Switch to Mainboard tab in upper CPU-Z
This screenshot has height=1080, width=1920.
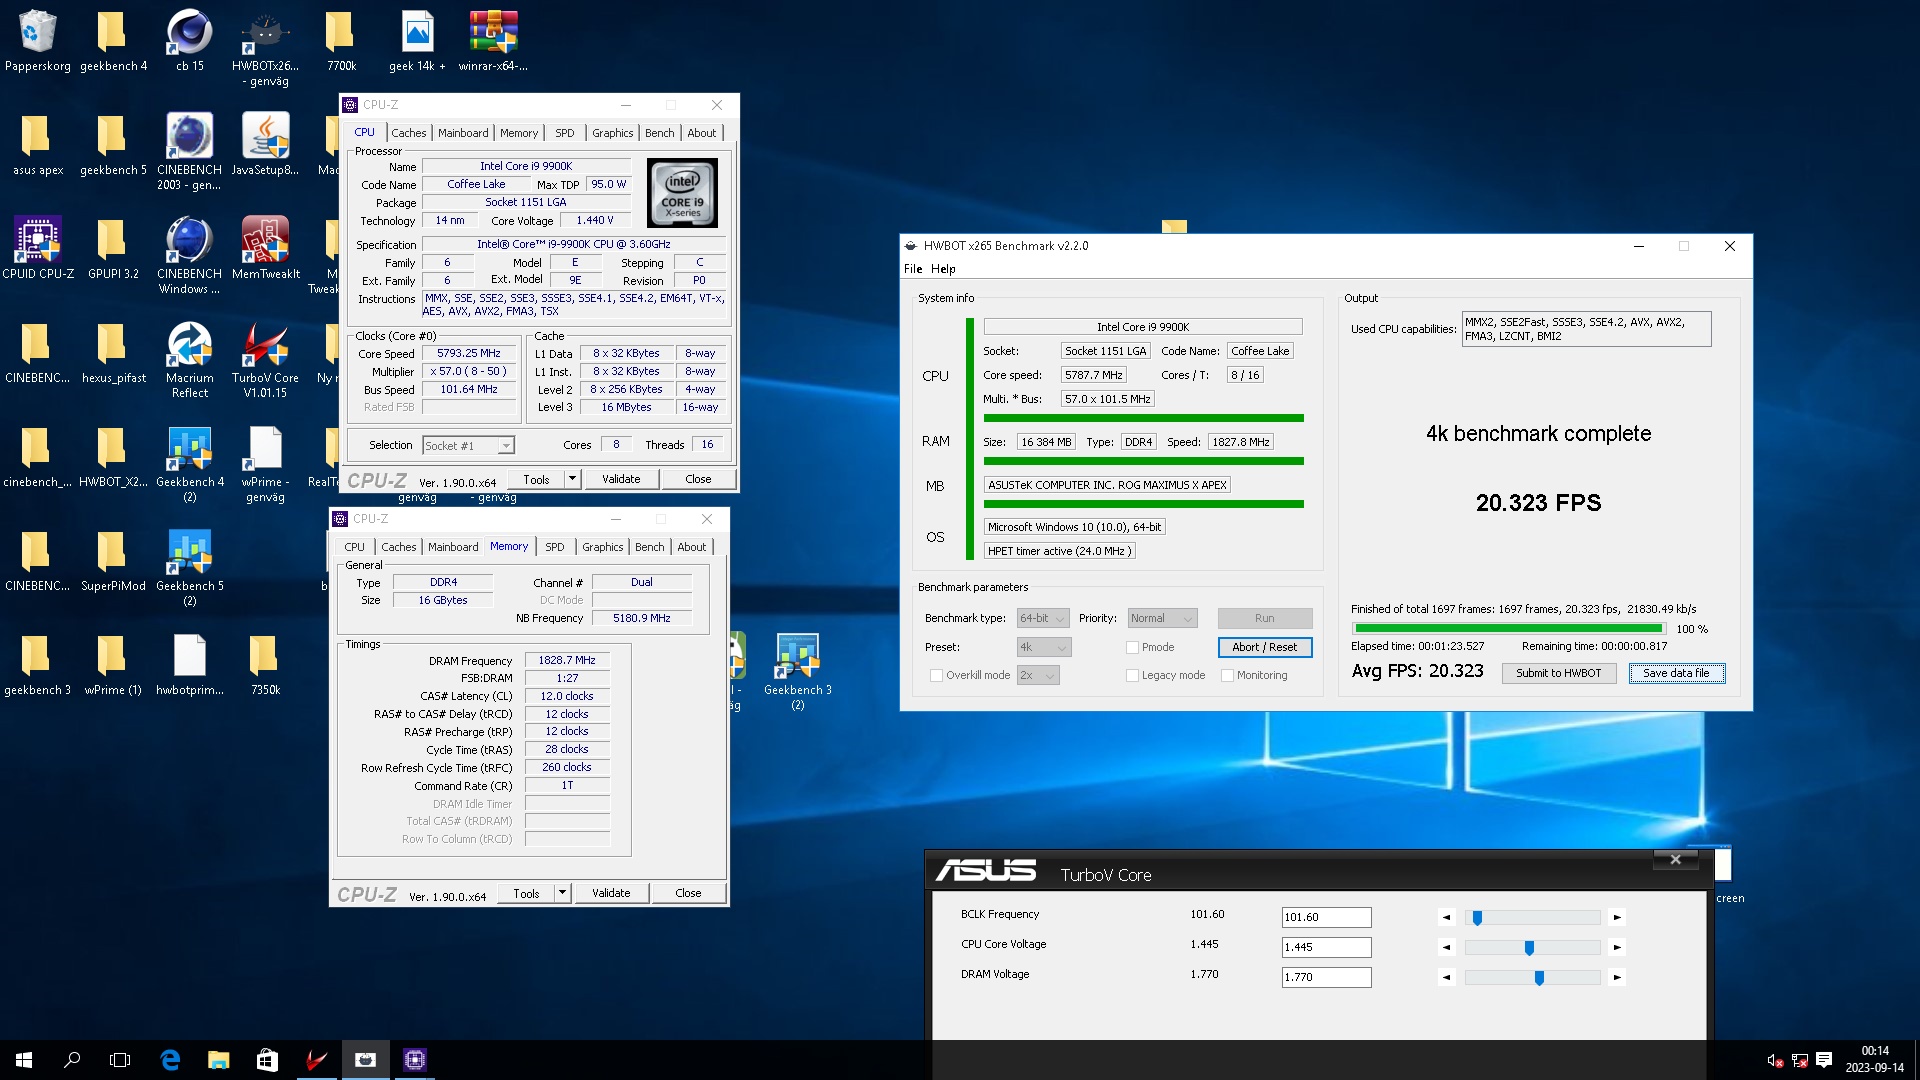tap(463, 133)
